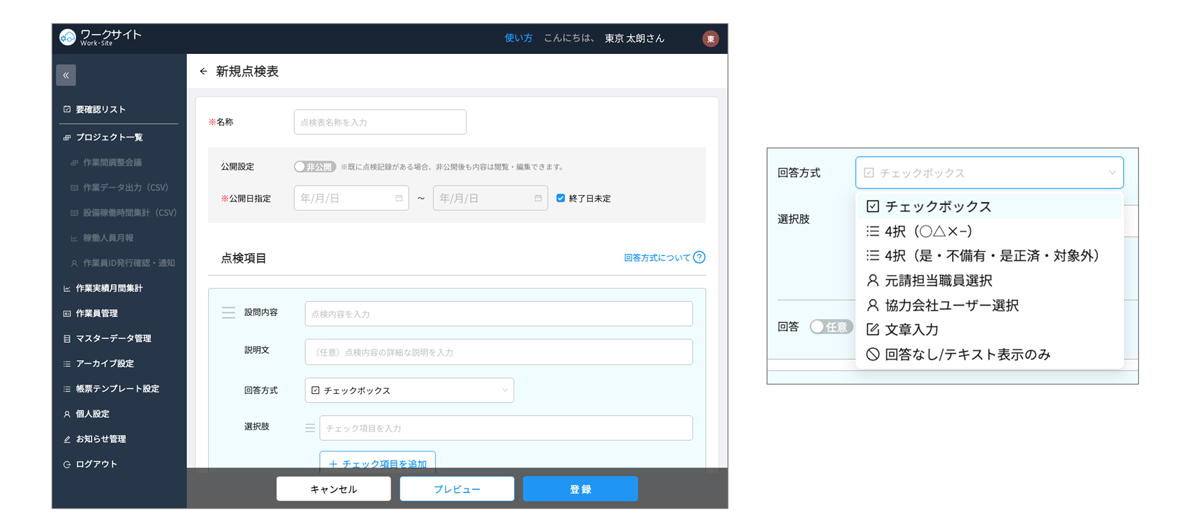The width and height of the screenshot is (1200, 528).
Task: Open the 回答方式について help question icon
Action: coord(699,258)
